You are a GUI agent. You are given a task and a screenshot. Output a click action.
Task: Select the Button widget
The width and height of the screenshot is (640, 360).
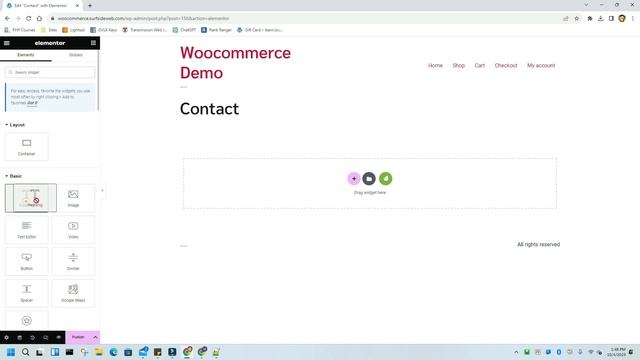27,261
